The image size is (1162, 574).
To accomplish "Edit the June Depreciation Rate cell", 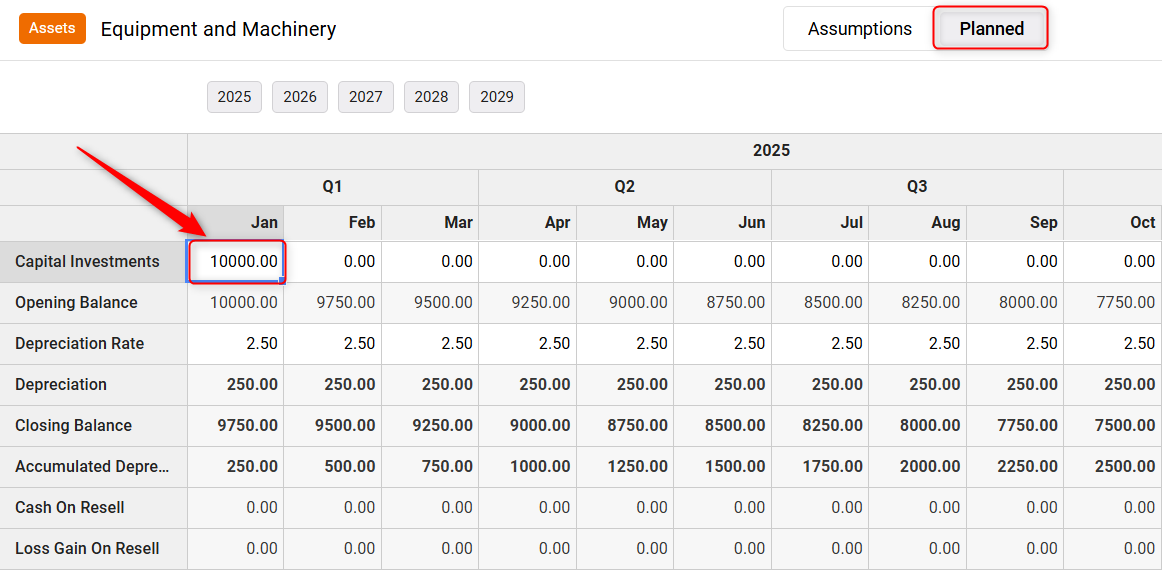I will pyautogui.click(x=723, y=344).
